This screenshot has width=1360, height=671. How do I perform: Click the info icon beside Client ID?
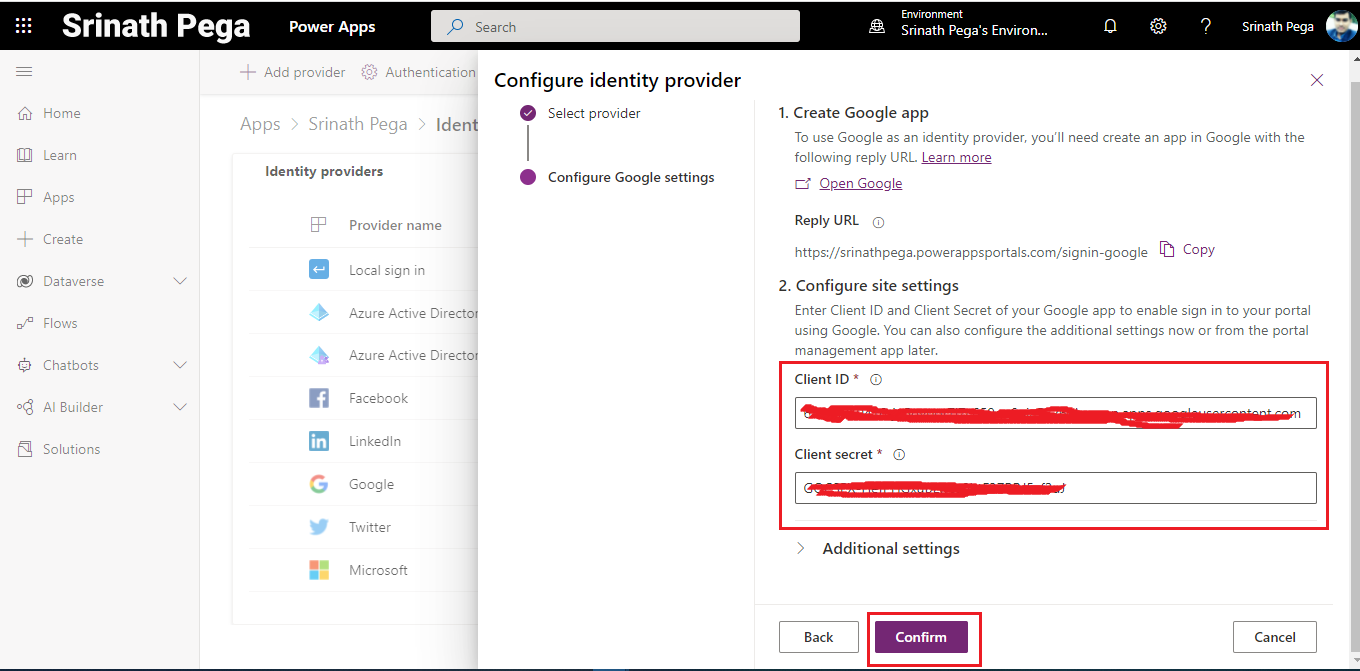876,380
